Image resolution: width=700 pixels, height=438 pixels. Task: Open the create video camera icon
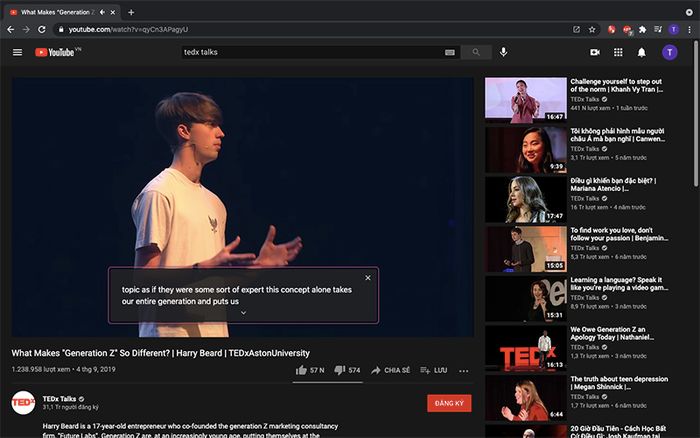595,52
